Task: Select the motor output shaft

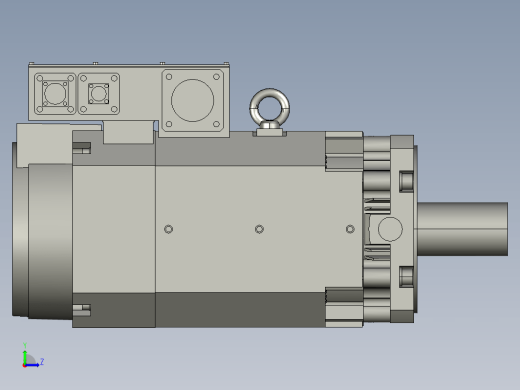Action: coord(463,229)
